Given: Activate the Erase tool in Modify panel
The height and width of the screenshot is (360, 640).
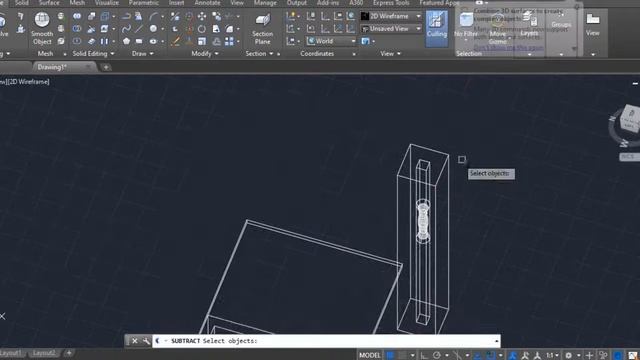Looking at the screenshot, I should [x=176, y=41].
